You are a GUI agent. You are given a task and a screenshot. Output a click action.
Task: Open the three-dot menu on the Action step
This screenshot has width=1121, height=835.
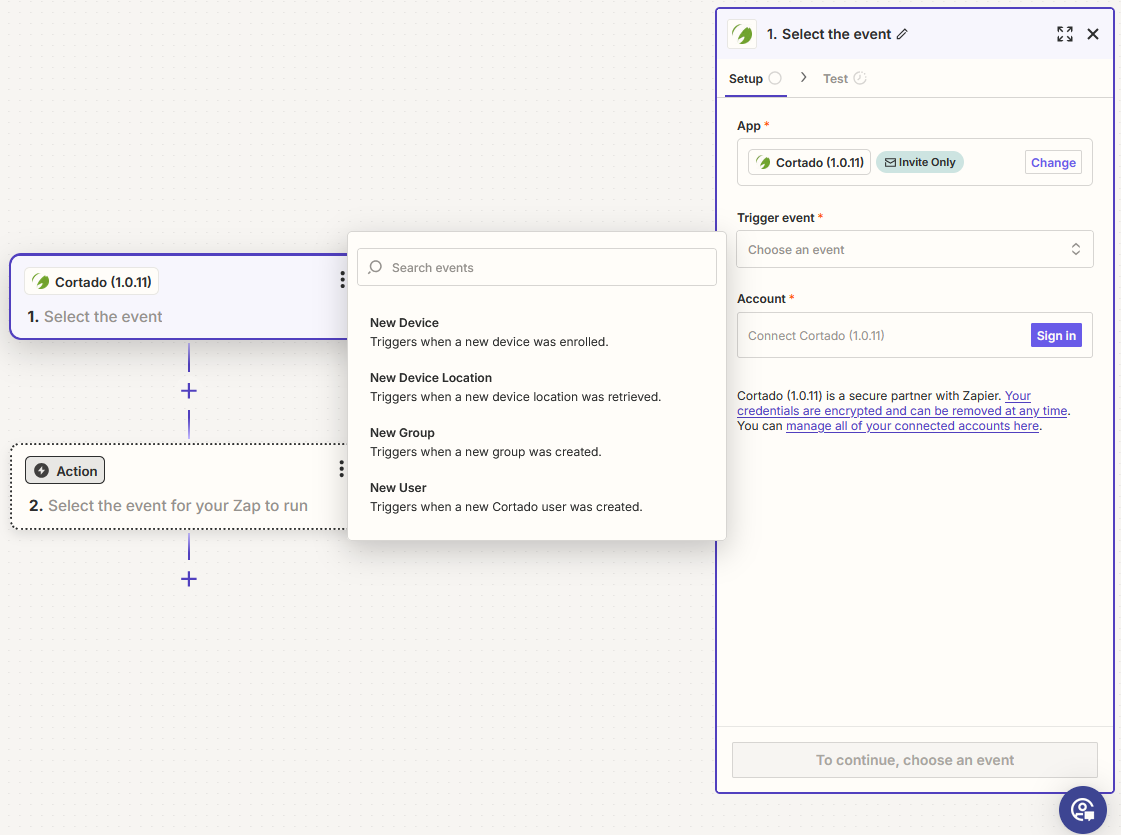[342, 468]
